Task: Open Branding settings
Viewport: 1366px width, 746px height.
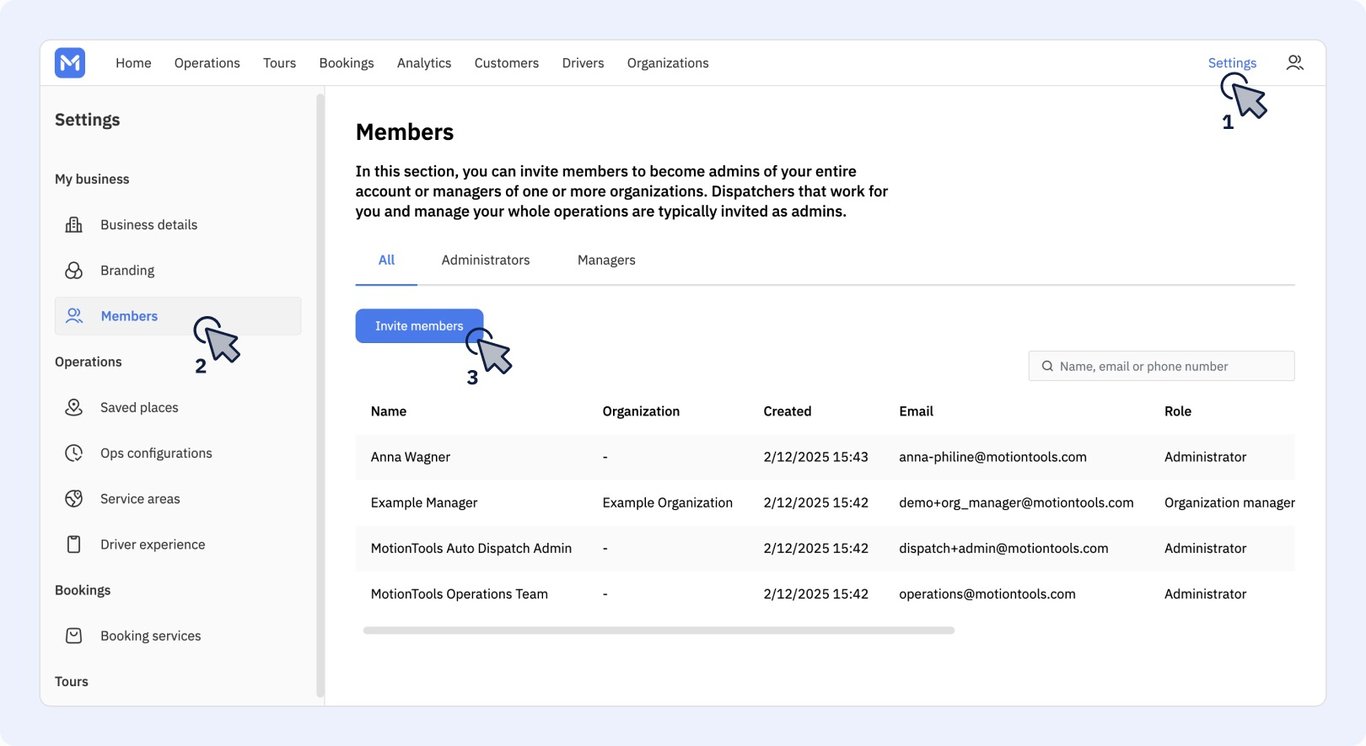Action: point(127,271)
